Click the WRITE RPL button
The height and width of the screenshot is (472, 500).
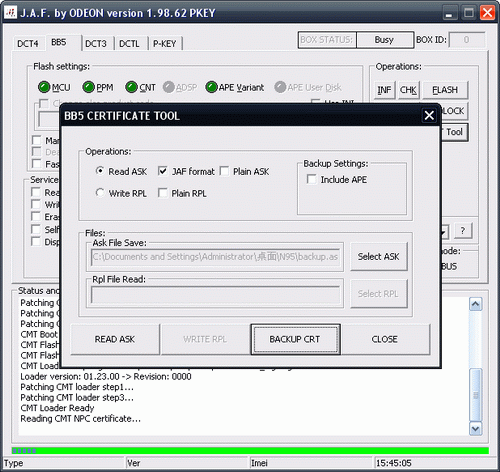coord(205,339)
